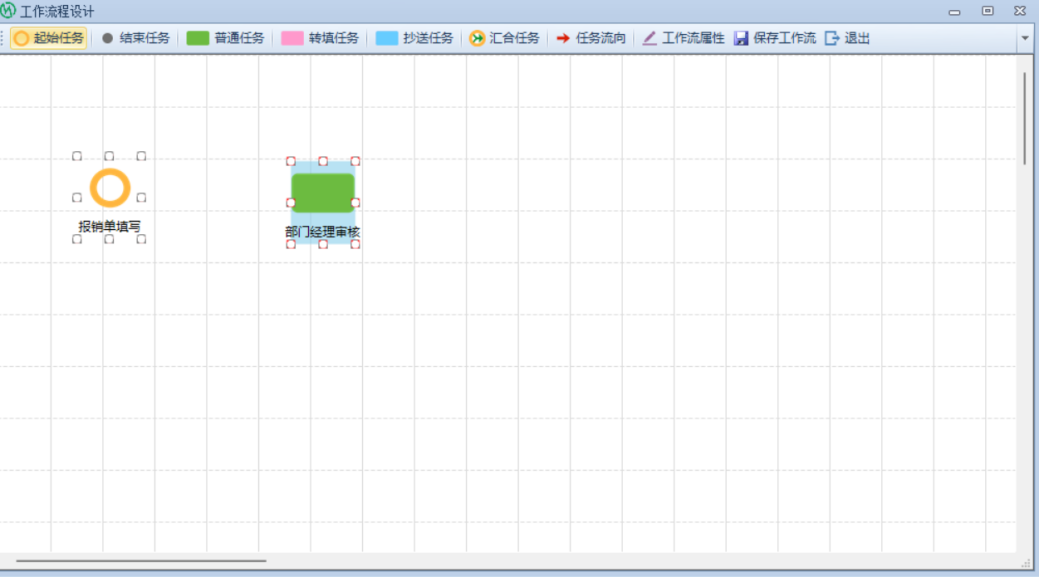Click the top-right handle of the green node
The height and width of the screenshot is (578, 1040).
pos(355,161)
